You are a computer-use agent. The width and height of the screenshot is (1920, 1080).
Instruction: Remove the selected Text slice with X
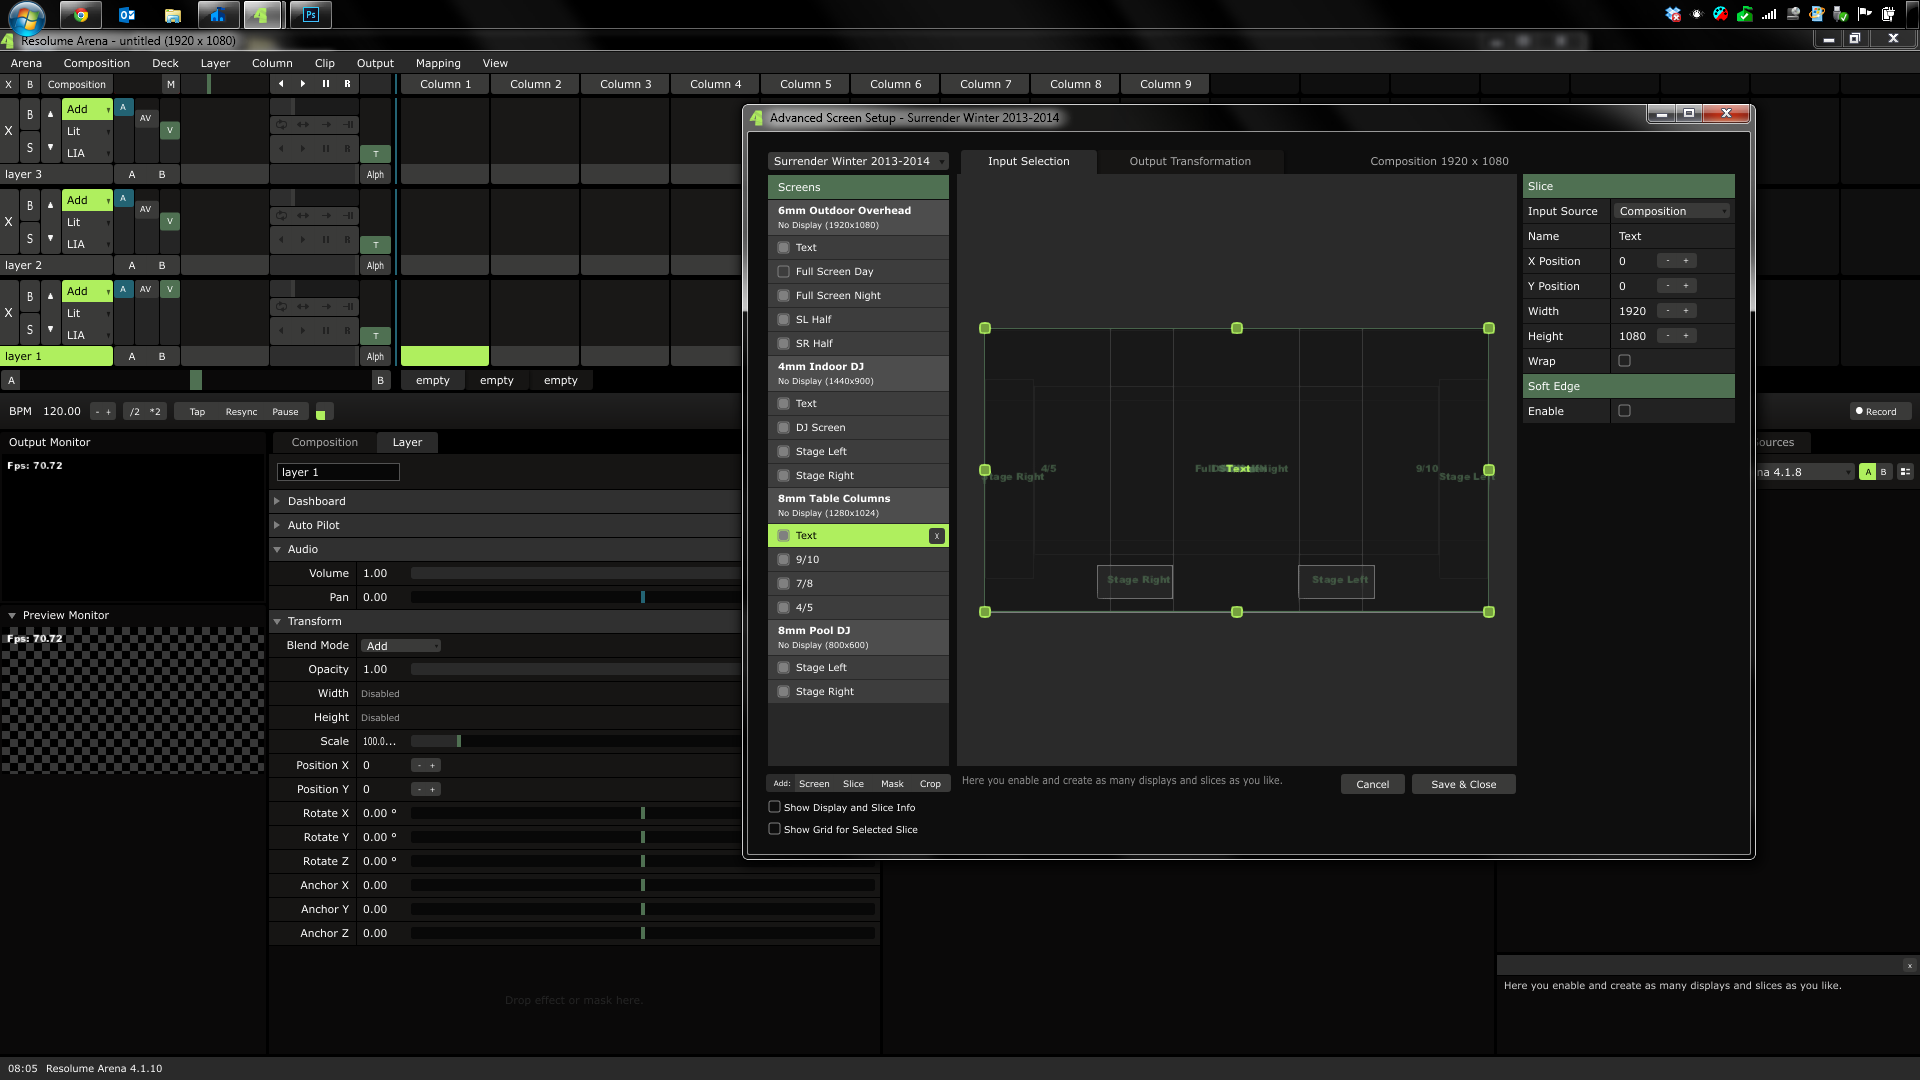pos(937,536)
